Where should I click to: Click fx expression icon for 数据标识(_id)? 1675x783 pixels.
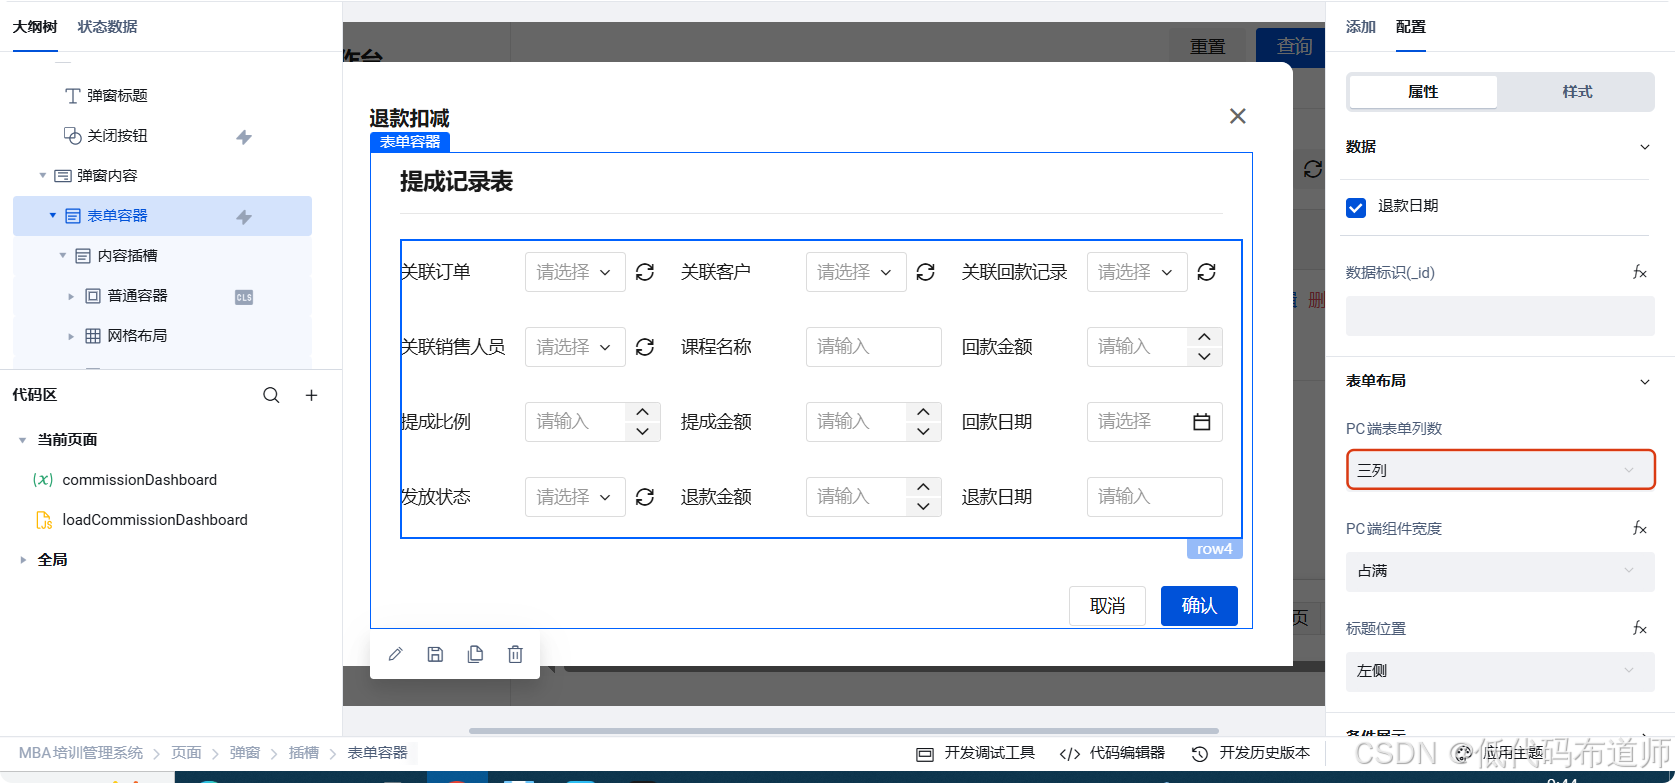pyautogui.click(x=1640, y=272)
